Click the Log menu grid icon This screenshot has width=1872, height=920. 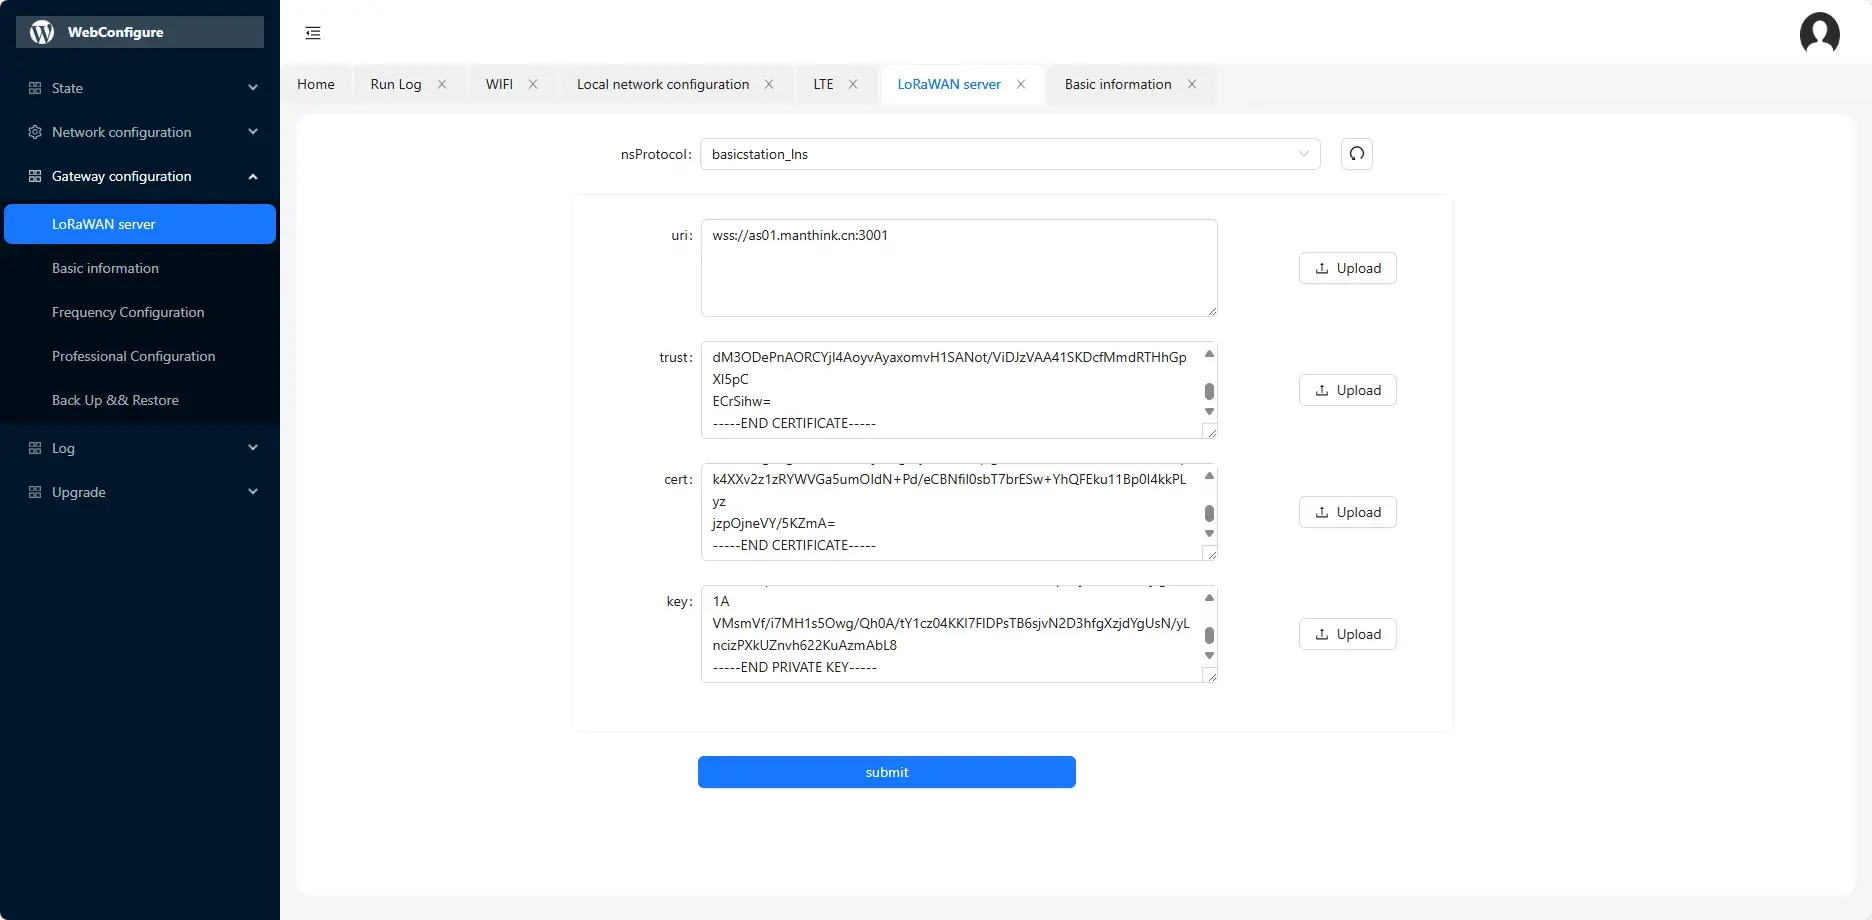point(35,448)
